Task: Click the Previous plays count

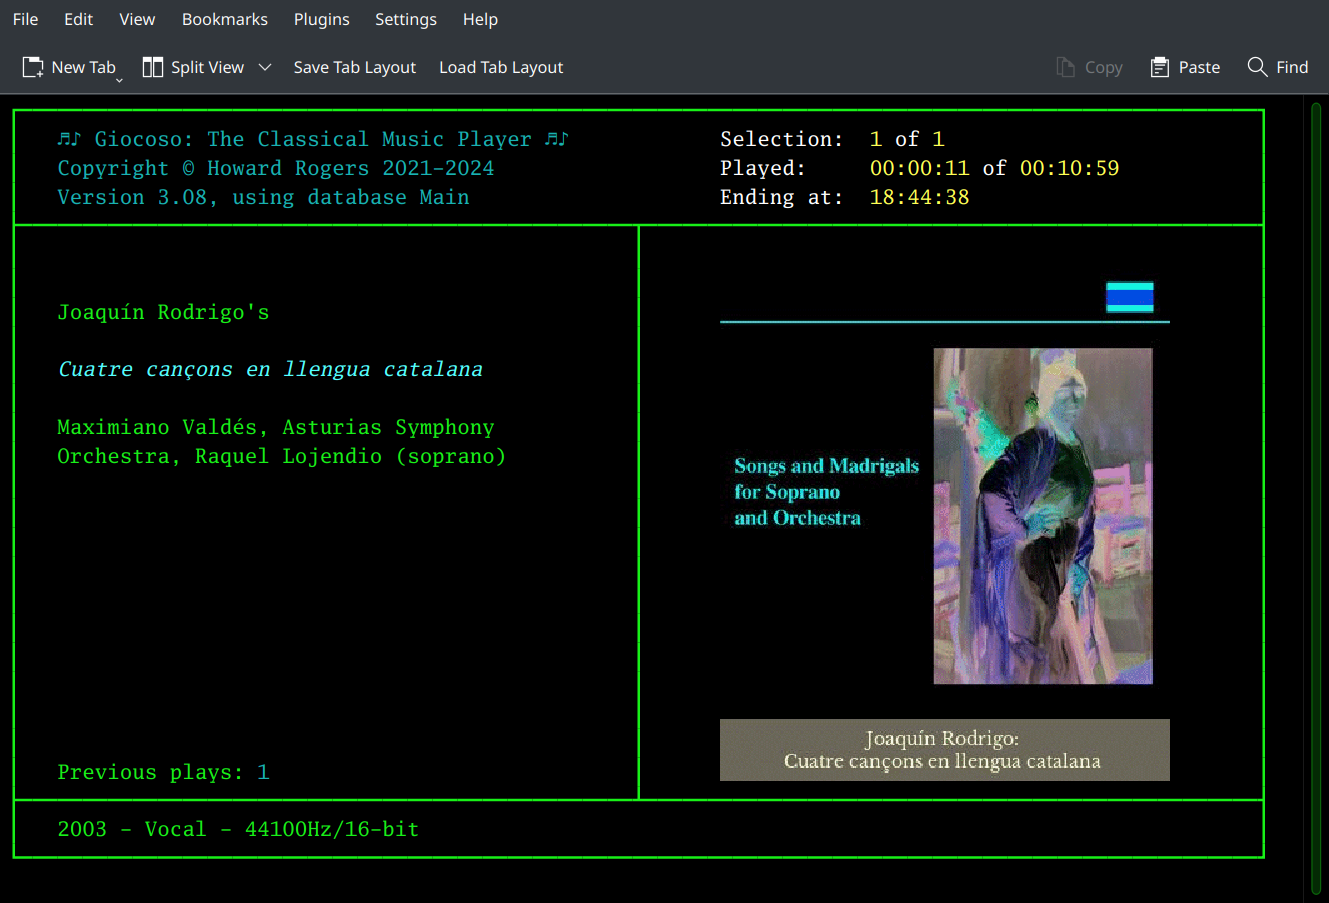Action: click(x=264, y=772)
